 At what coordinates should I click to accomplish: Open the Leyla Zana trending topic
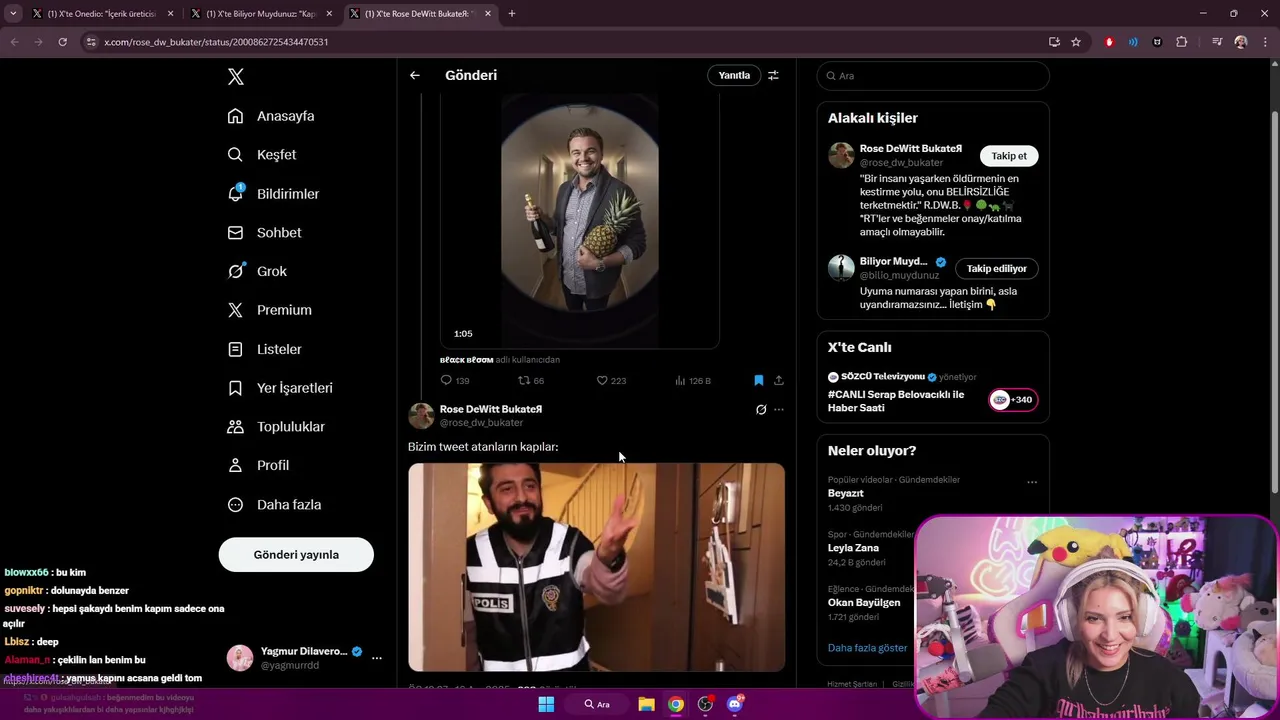pyautogui.click(x=853, y=548)
